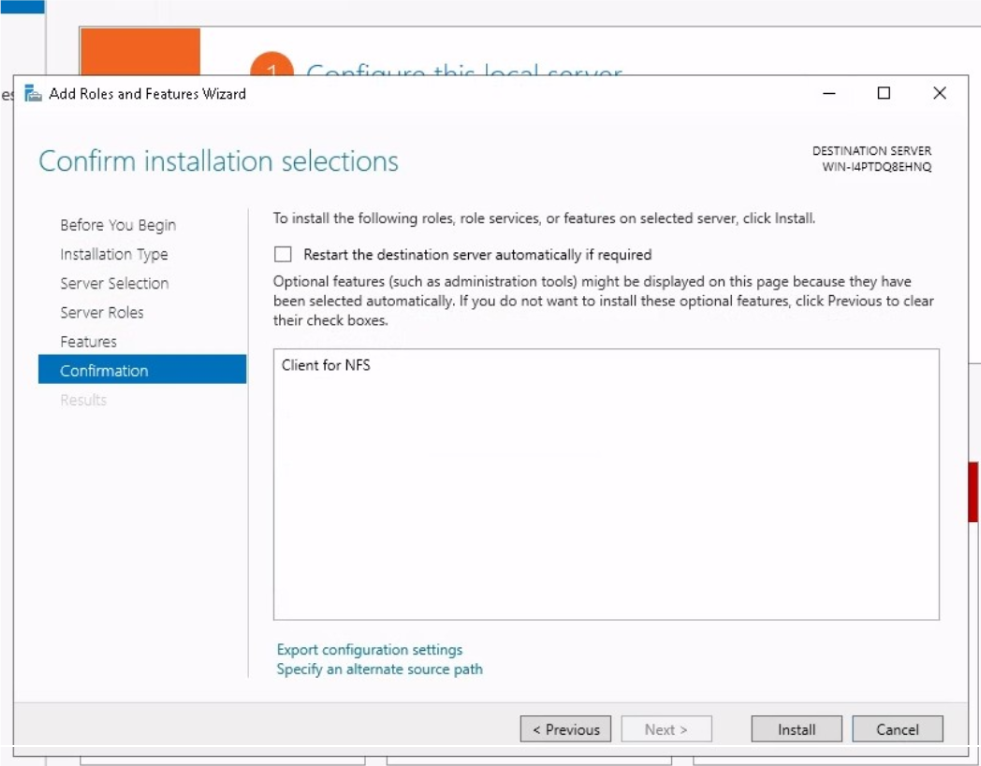Click the orange numbered step 1 circle
The width and height of the screenshot is (981, 766).
(272, 66)
